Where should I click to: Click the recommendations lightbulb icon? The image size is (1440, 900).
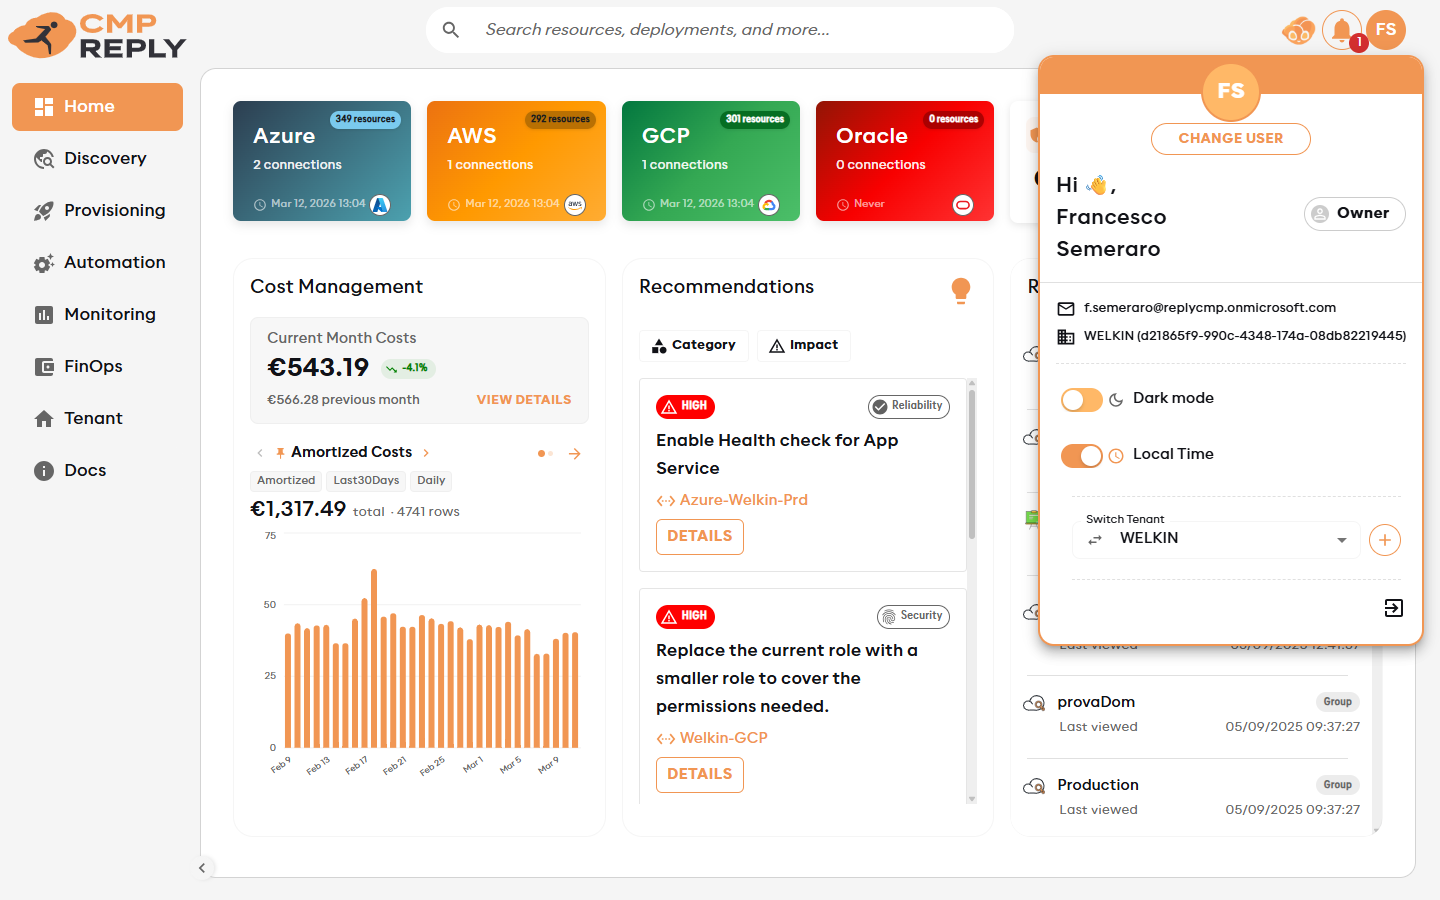click(x=960, y=290)
